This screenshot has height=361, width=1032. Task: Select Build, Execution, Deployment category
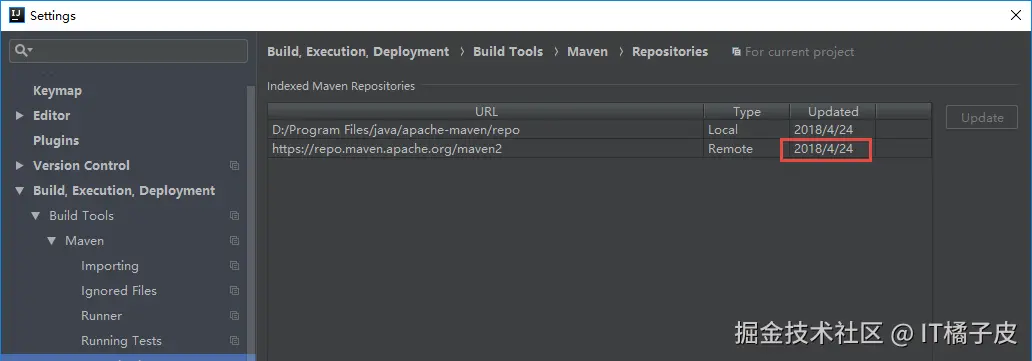[124, 190]
